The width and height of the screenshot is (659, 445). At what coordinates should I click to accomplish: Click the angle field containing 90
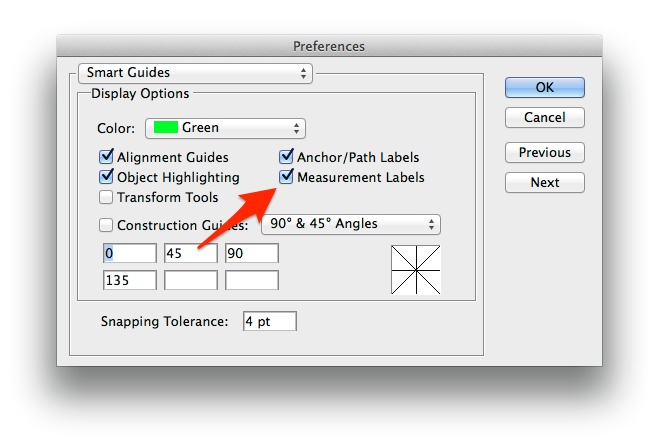click(x=252, y=253)
